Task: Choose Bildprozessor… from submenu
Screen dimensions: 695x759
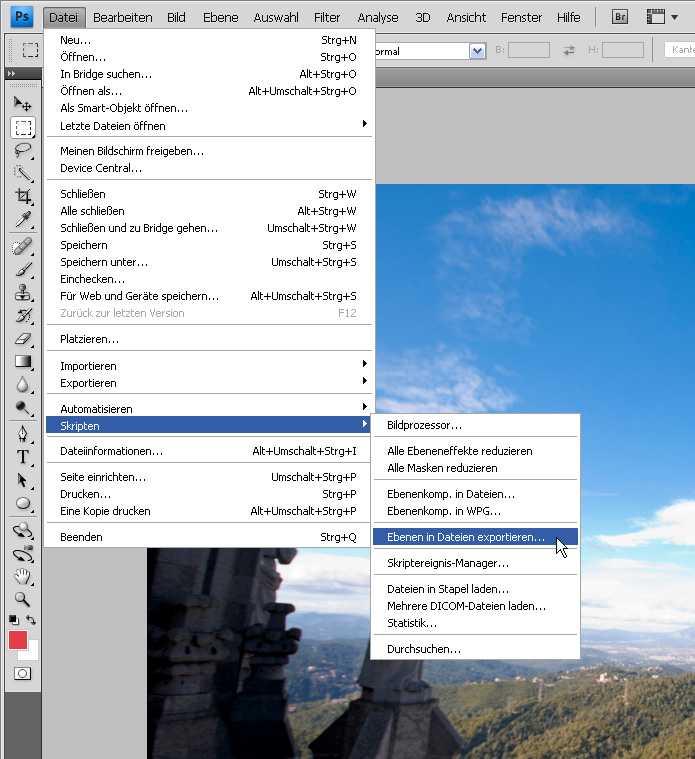Action: pos(475,425)
